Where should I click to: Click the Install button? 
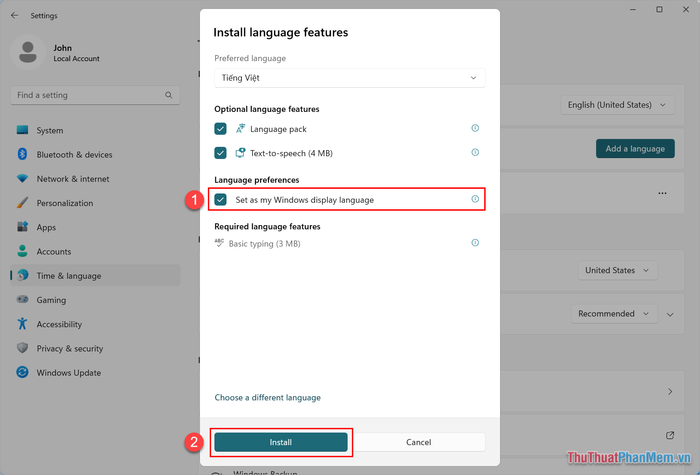point(281,442)
